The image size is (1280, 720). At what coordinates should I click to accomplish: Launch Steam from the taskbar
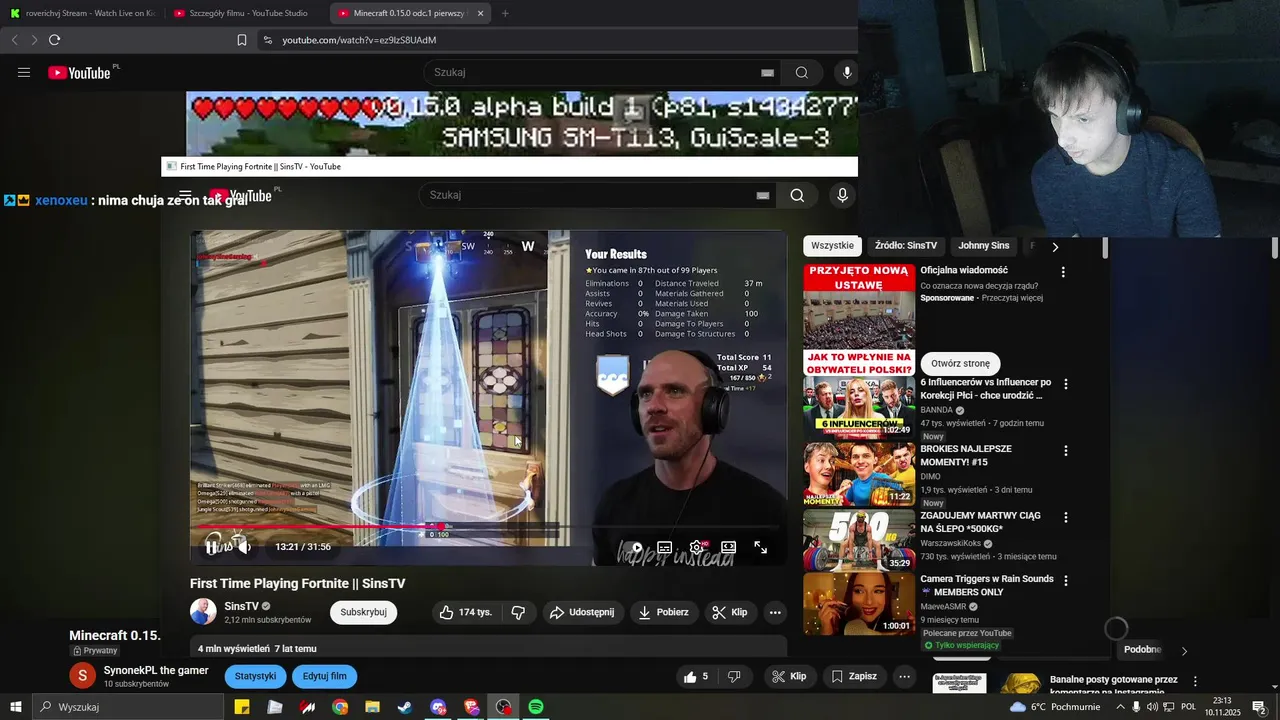coord(405,707)
